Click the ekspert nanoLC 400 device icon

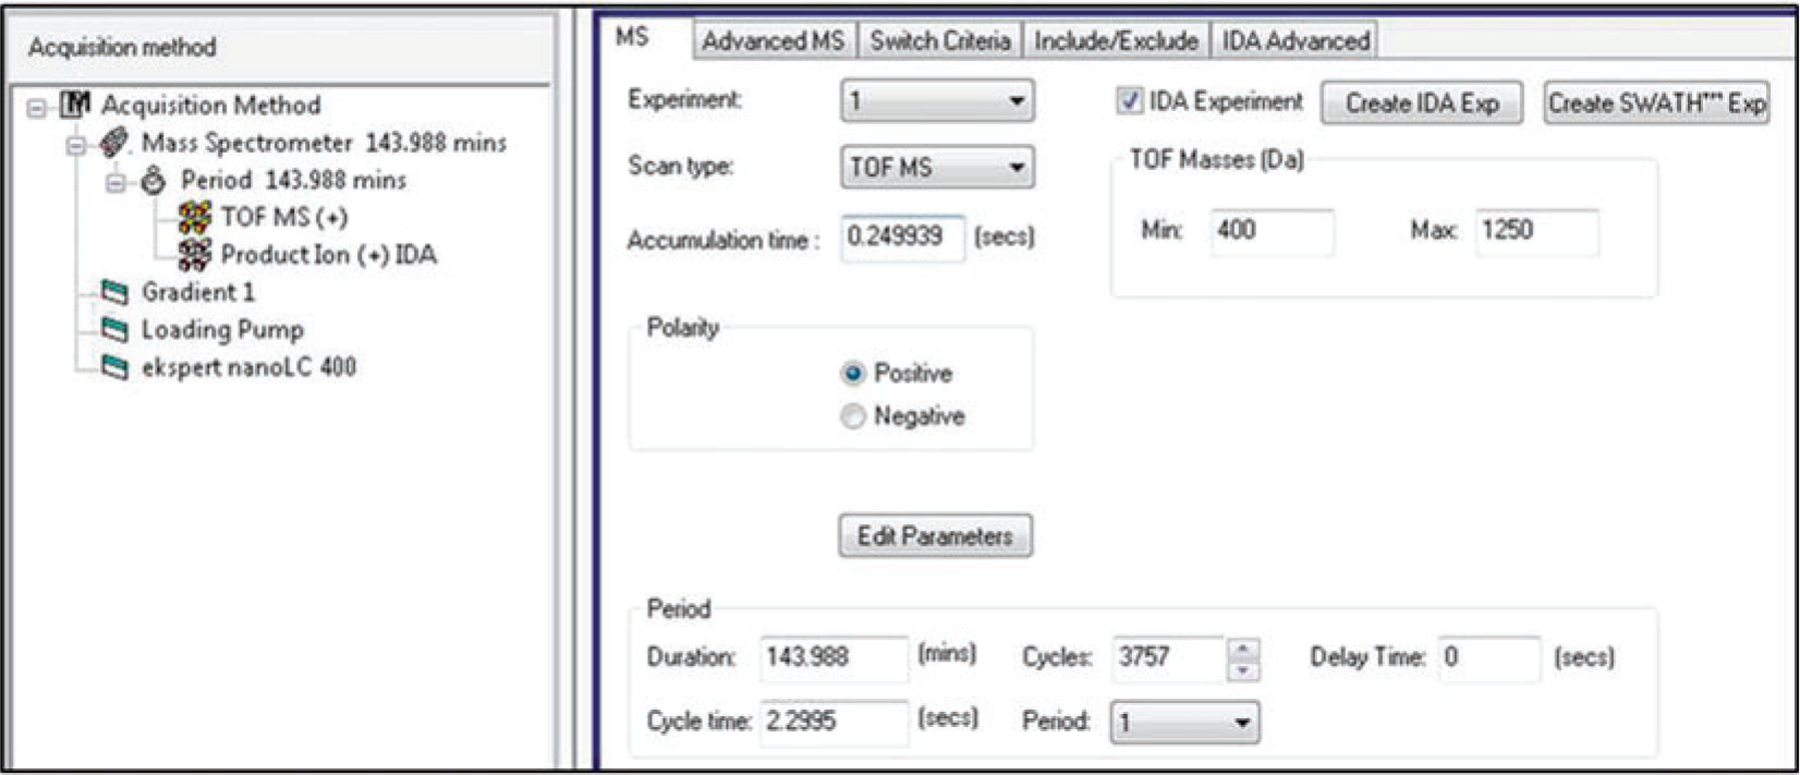click(116, 368)
